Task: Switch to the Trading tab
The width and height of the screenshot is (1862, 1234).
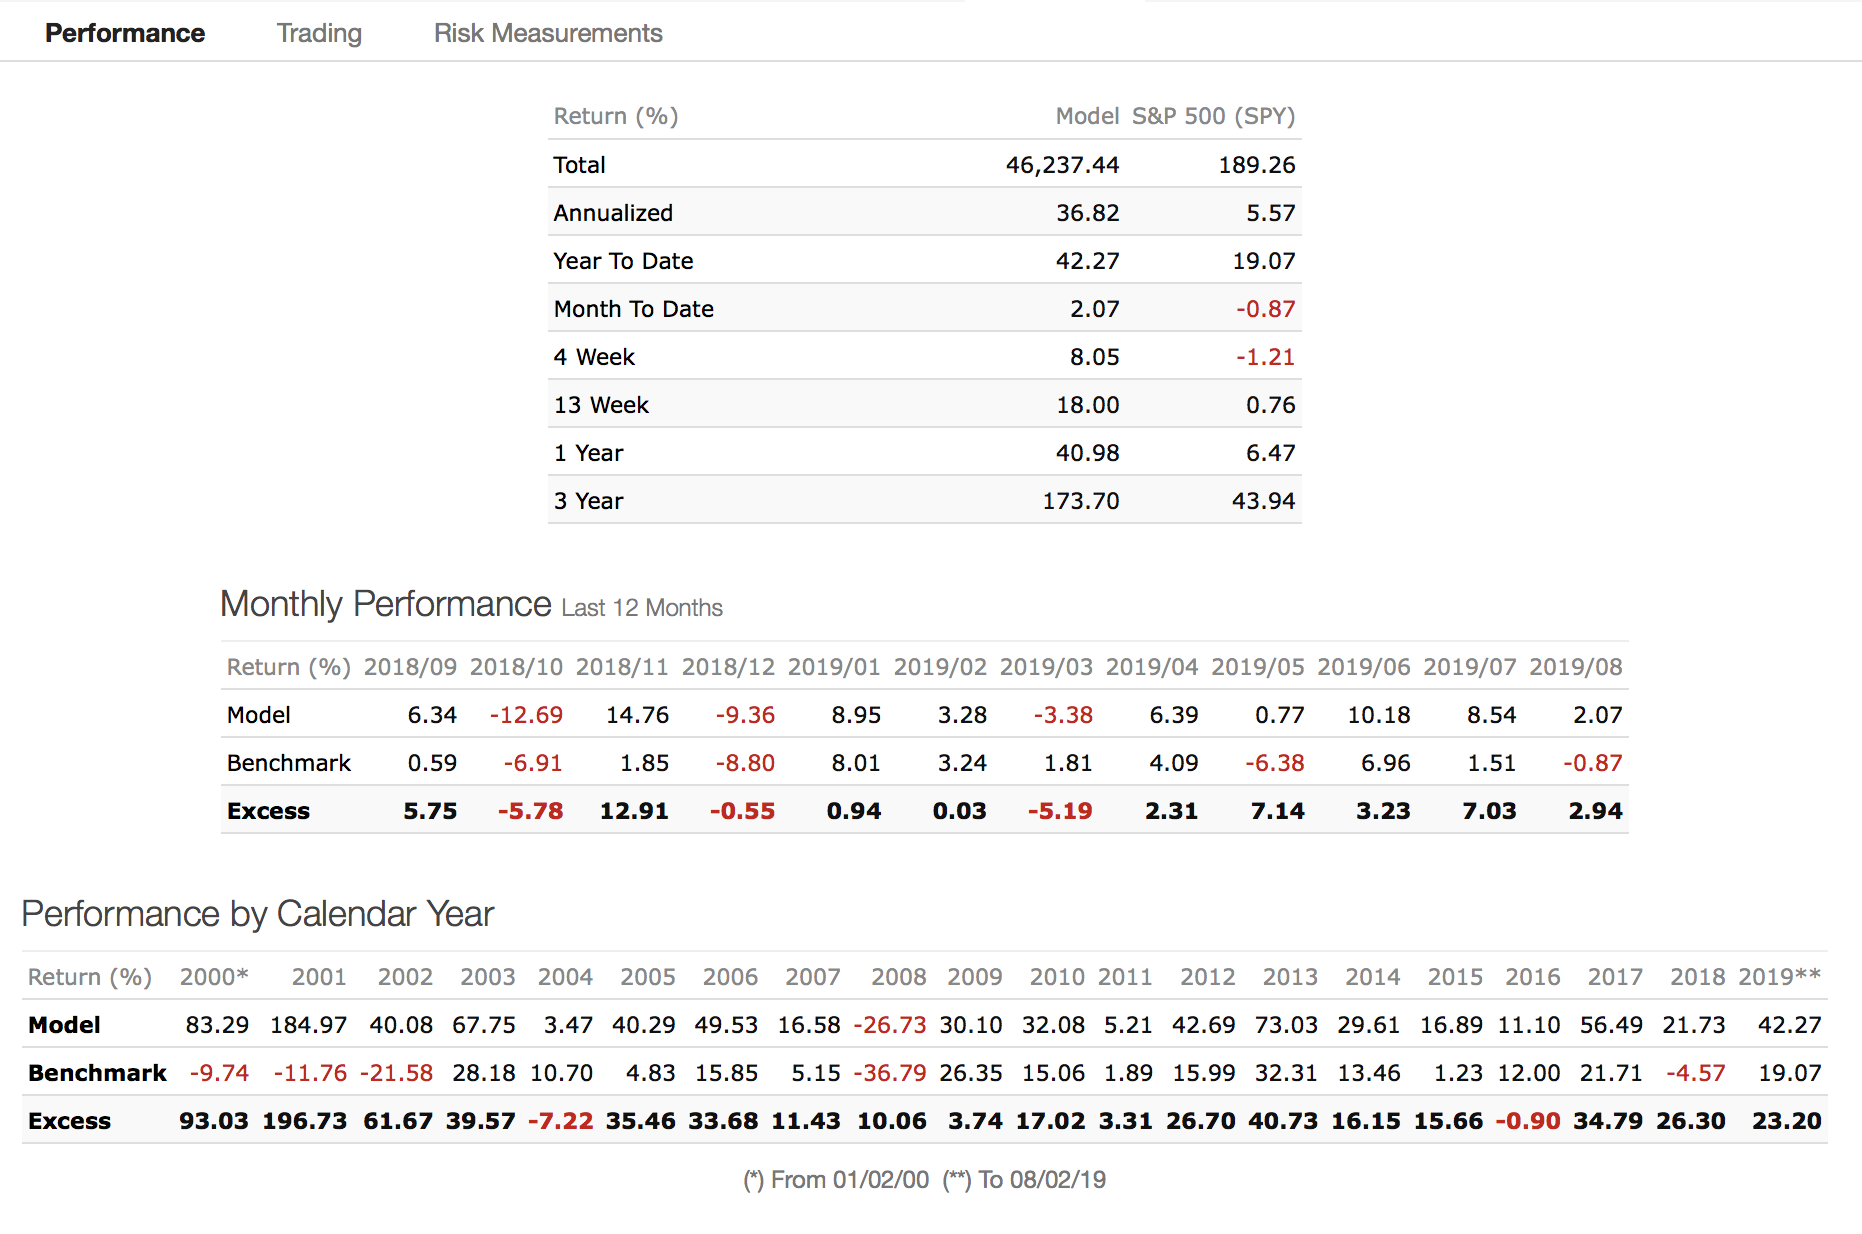Action: coord(319,33)
